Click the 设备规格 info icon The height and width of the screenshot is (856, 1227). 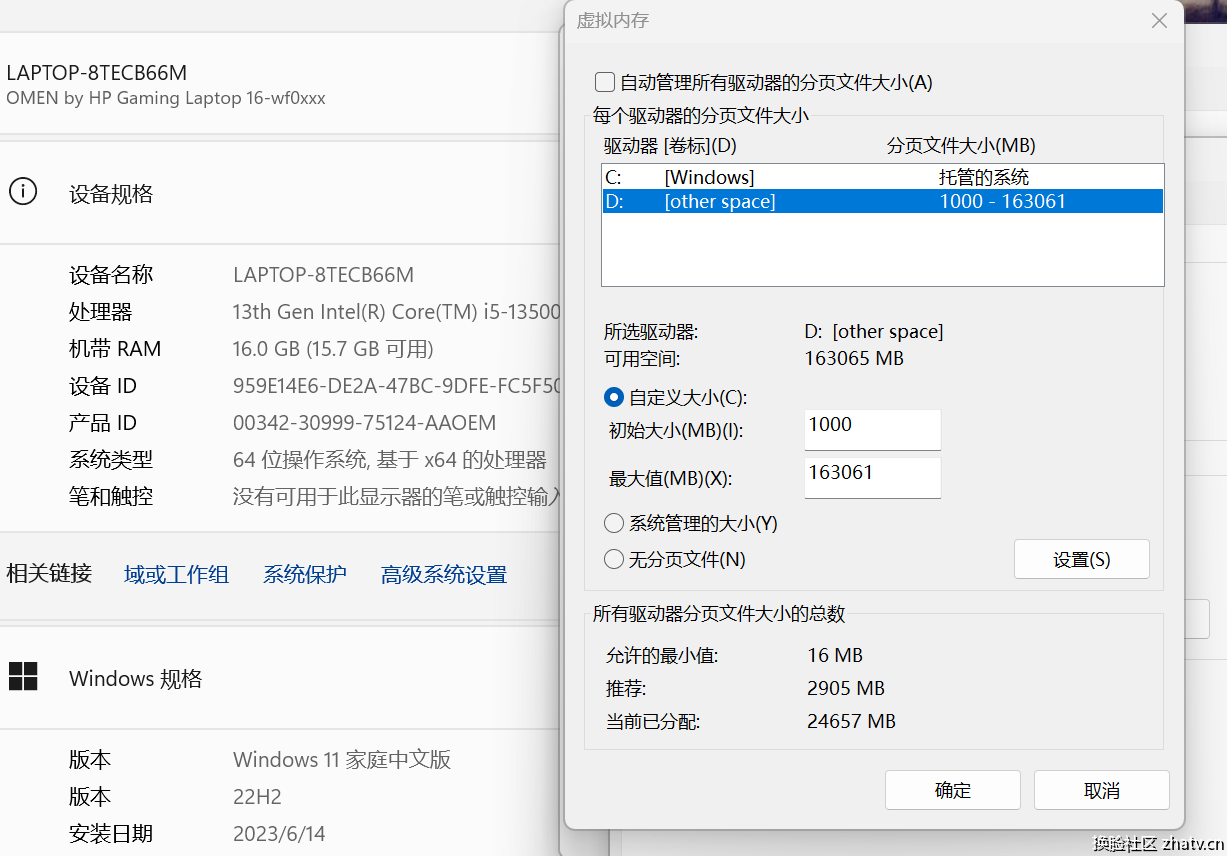(23, 191)
